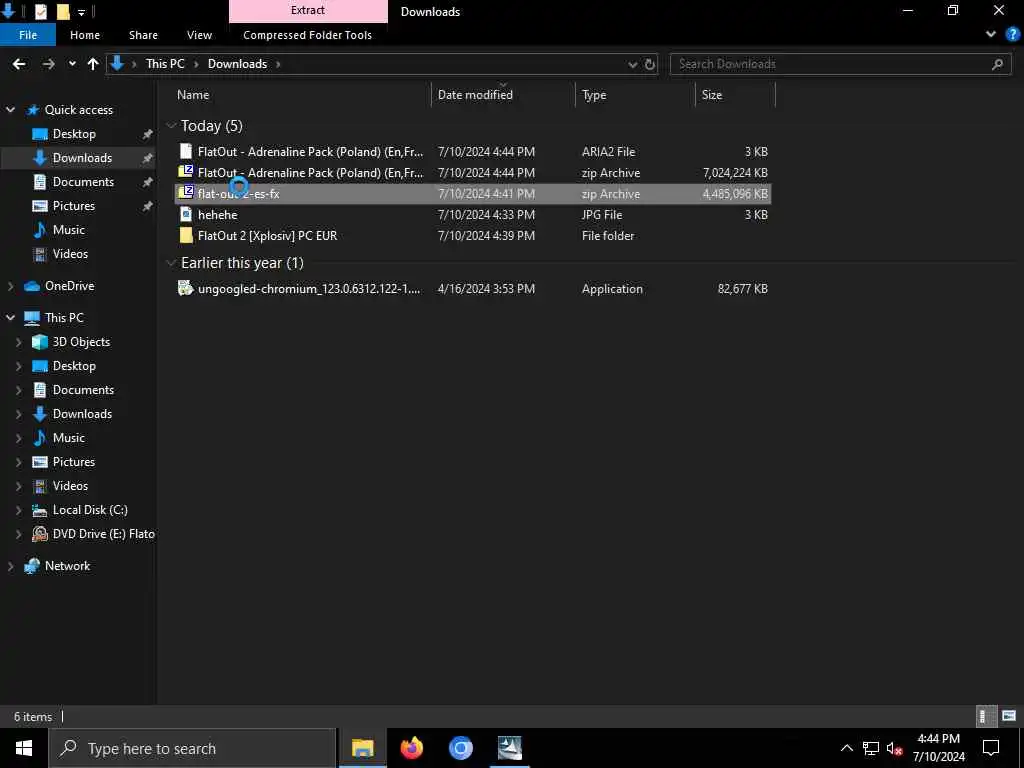Click the Extract contextual tab header
The height and width of the screenshot is (768, 1024).
click(x=308, y=10)
